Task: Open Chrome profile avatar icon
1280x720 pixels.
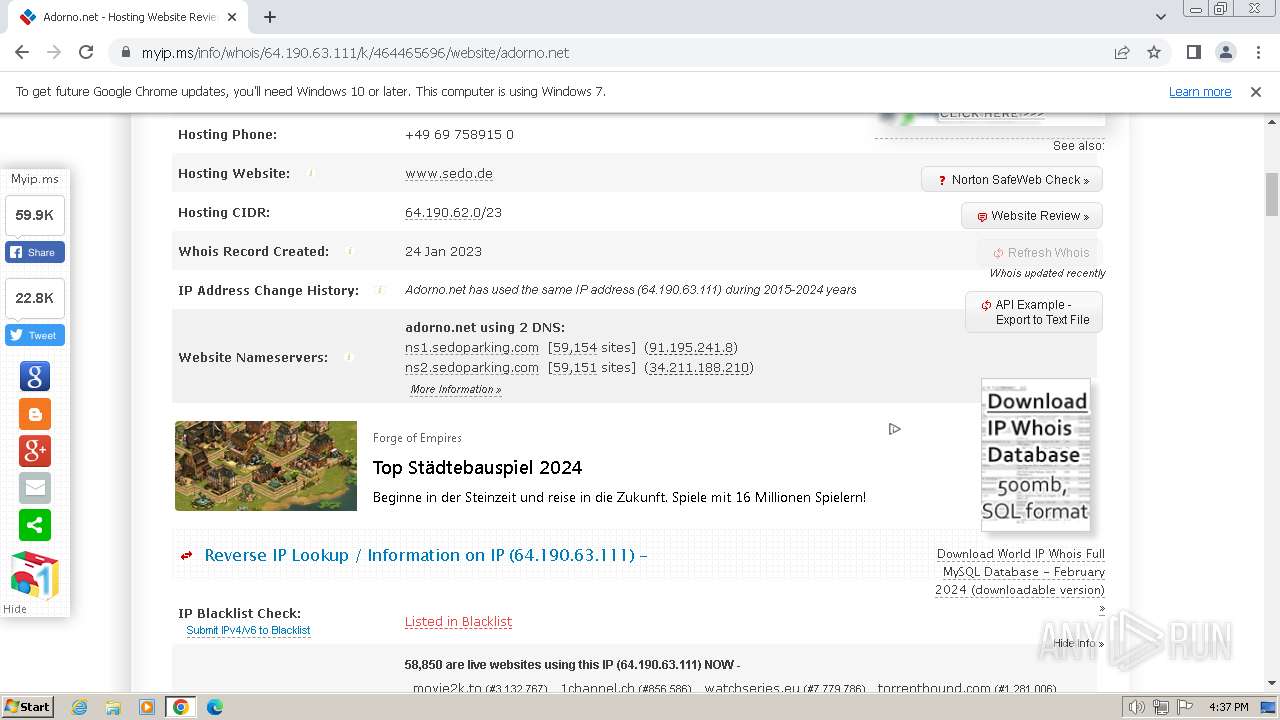Action: tap(1226, 52)
